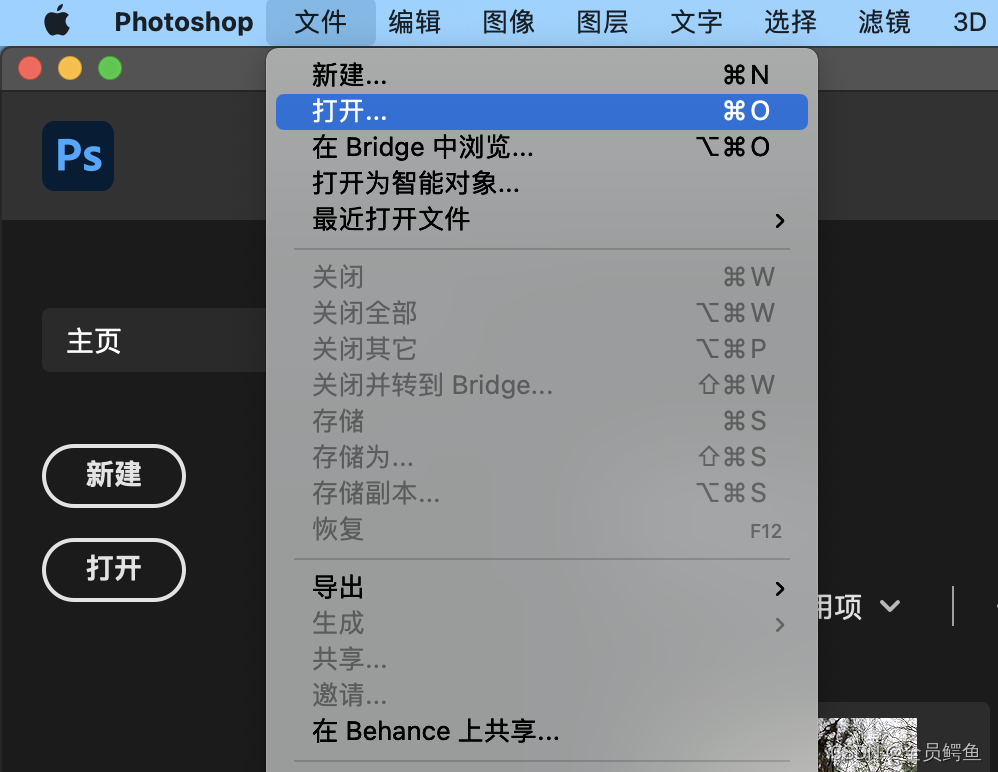The height and width of the screenshot is (772, 998).
Task: Open the 文字 menu
Action: tap(696, 22)
